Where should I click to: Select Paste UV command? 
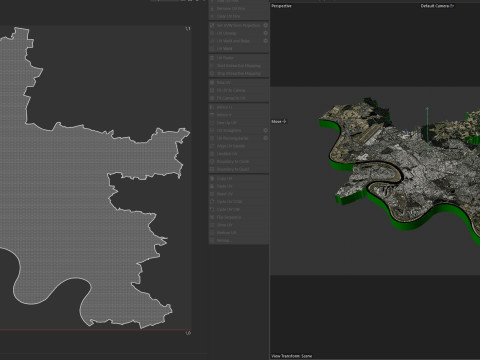[x=238, y=186]
